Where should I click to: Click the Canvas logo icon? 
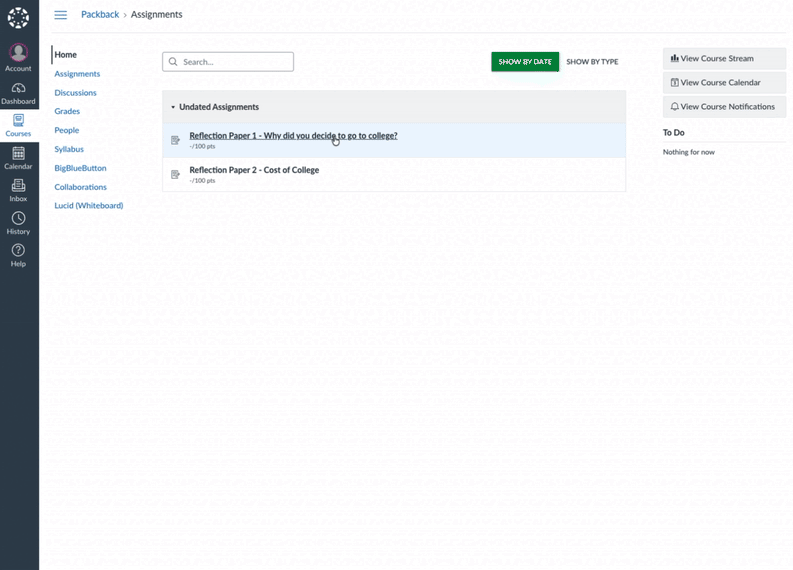click(x=18, y=18)
